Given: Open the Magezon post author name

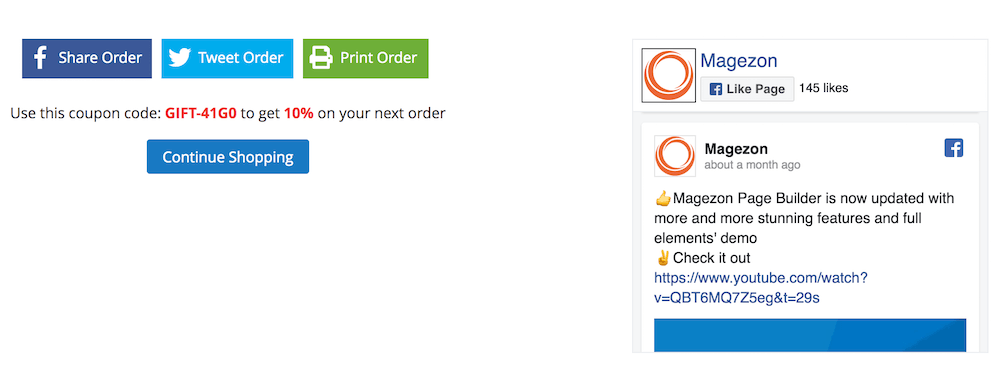Looking at the screenshot, I should click(736, 149).
